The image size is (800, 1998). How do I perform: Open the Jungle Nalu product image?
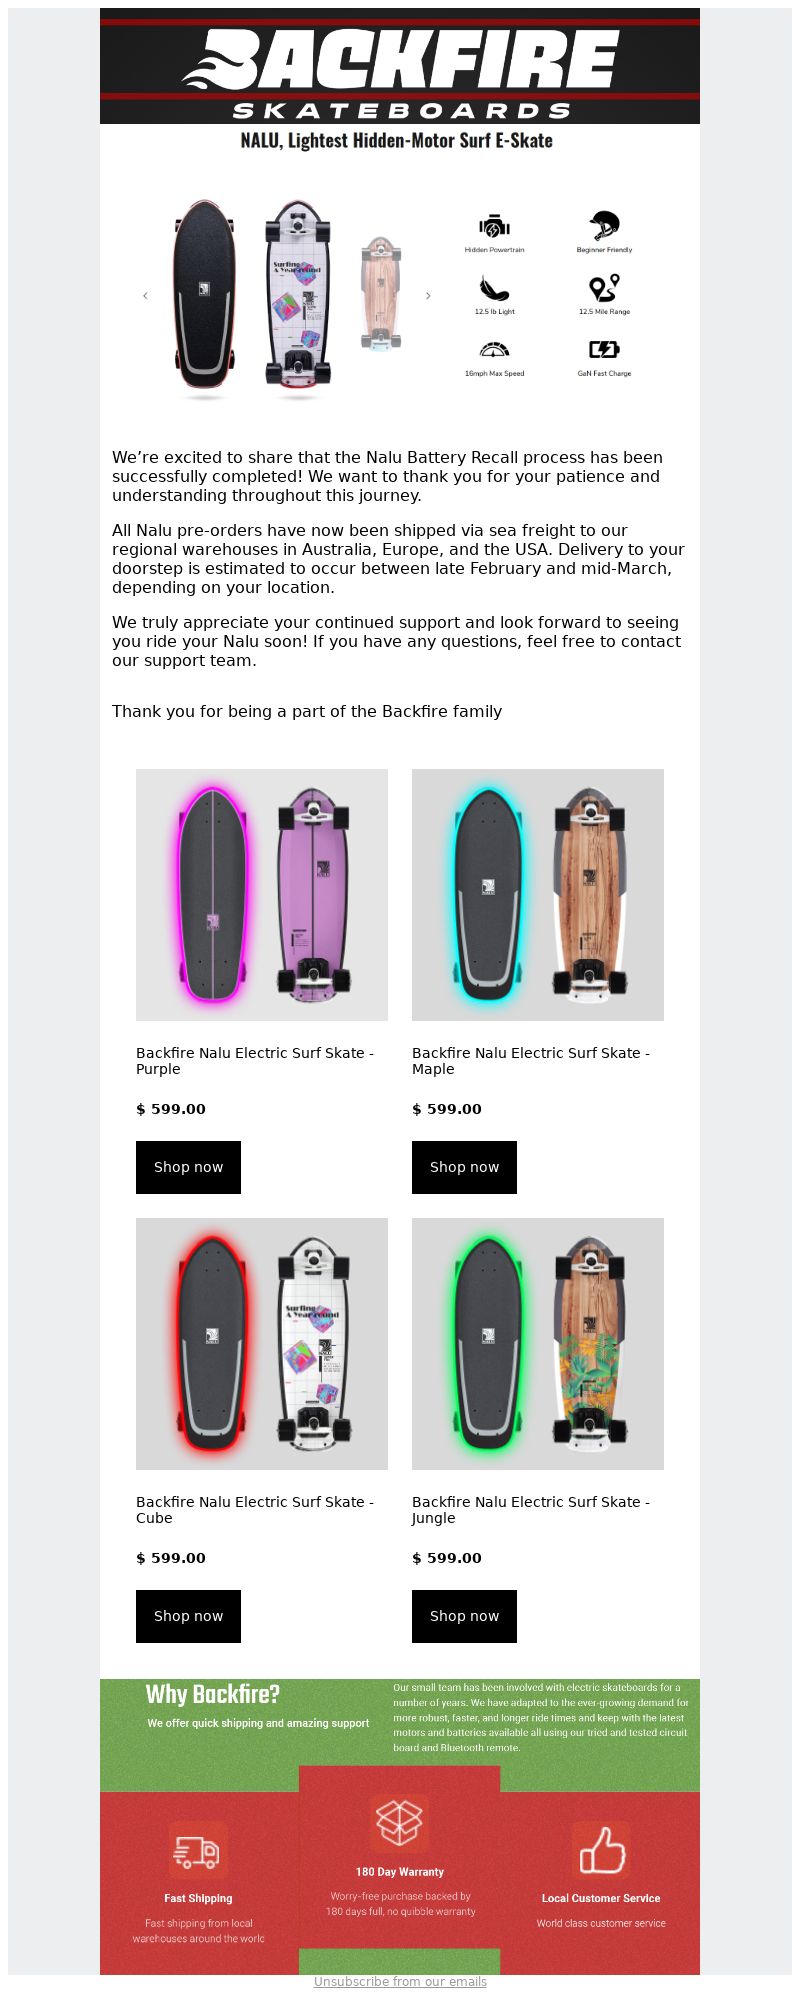click(x=538, y=1344)
